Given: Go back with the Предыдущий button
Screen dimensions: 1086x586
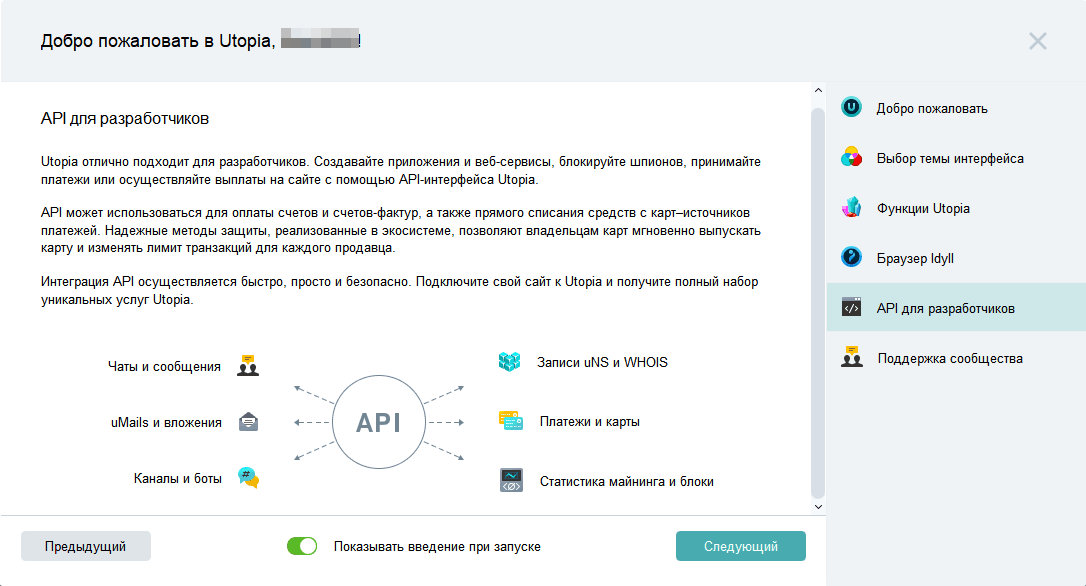Looking at the screenshot, I should pyautogui.click(x=86, y=546).
